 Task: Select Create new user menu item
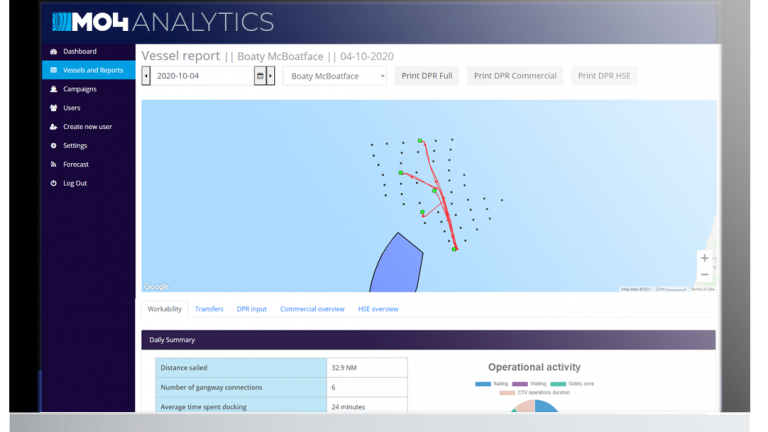tap(89, 127)
